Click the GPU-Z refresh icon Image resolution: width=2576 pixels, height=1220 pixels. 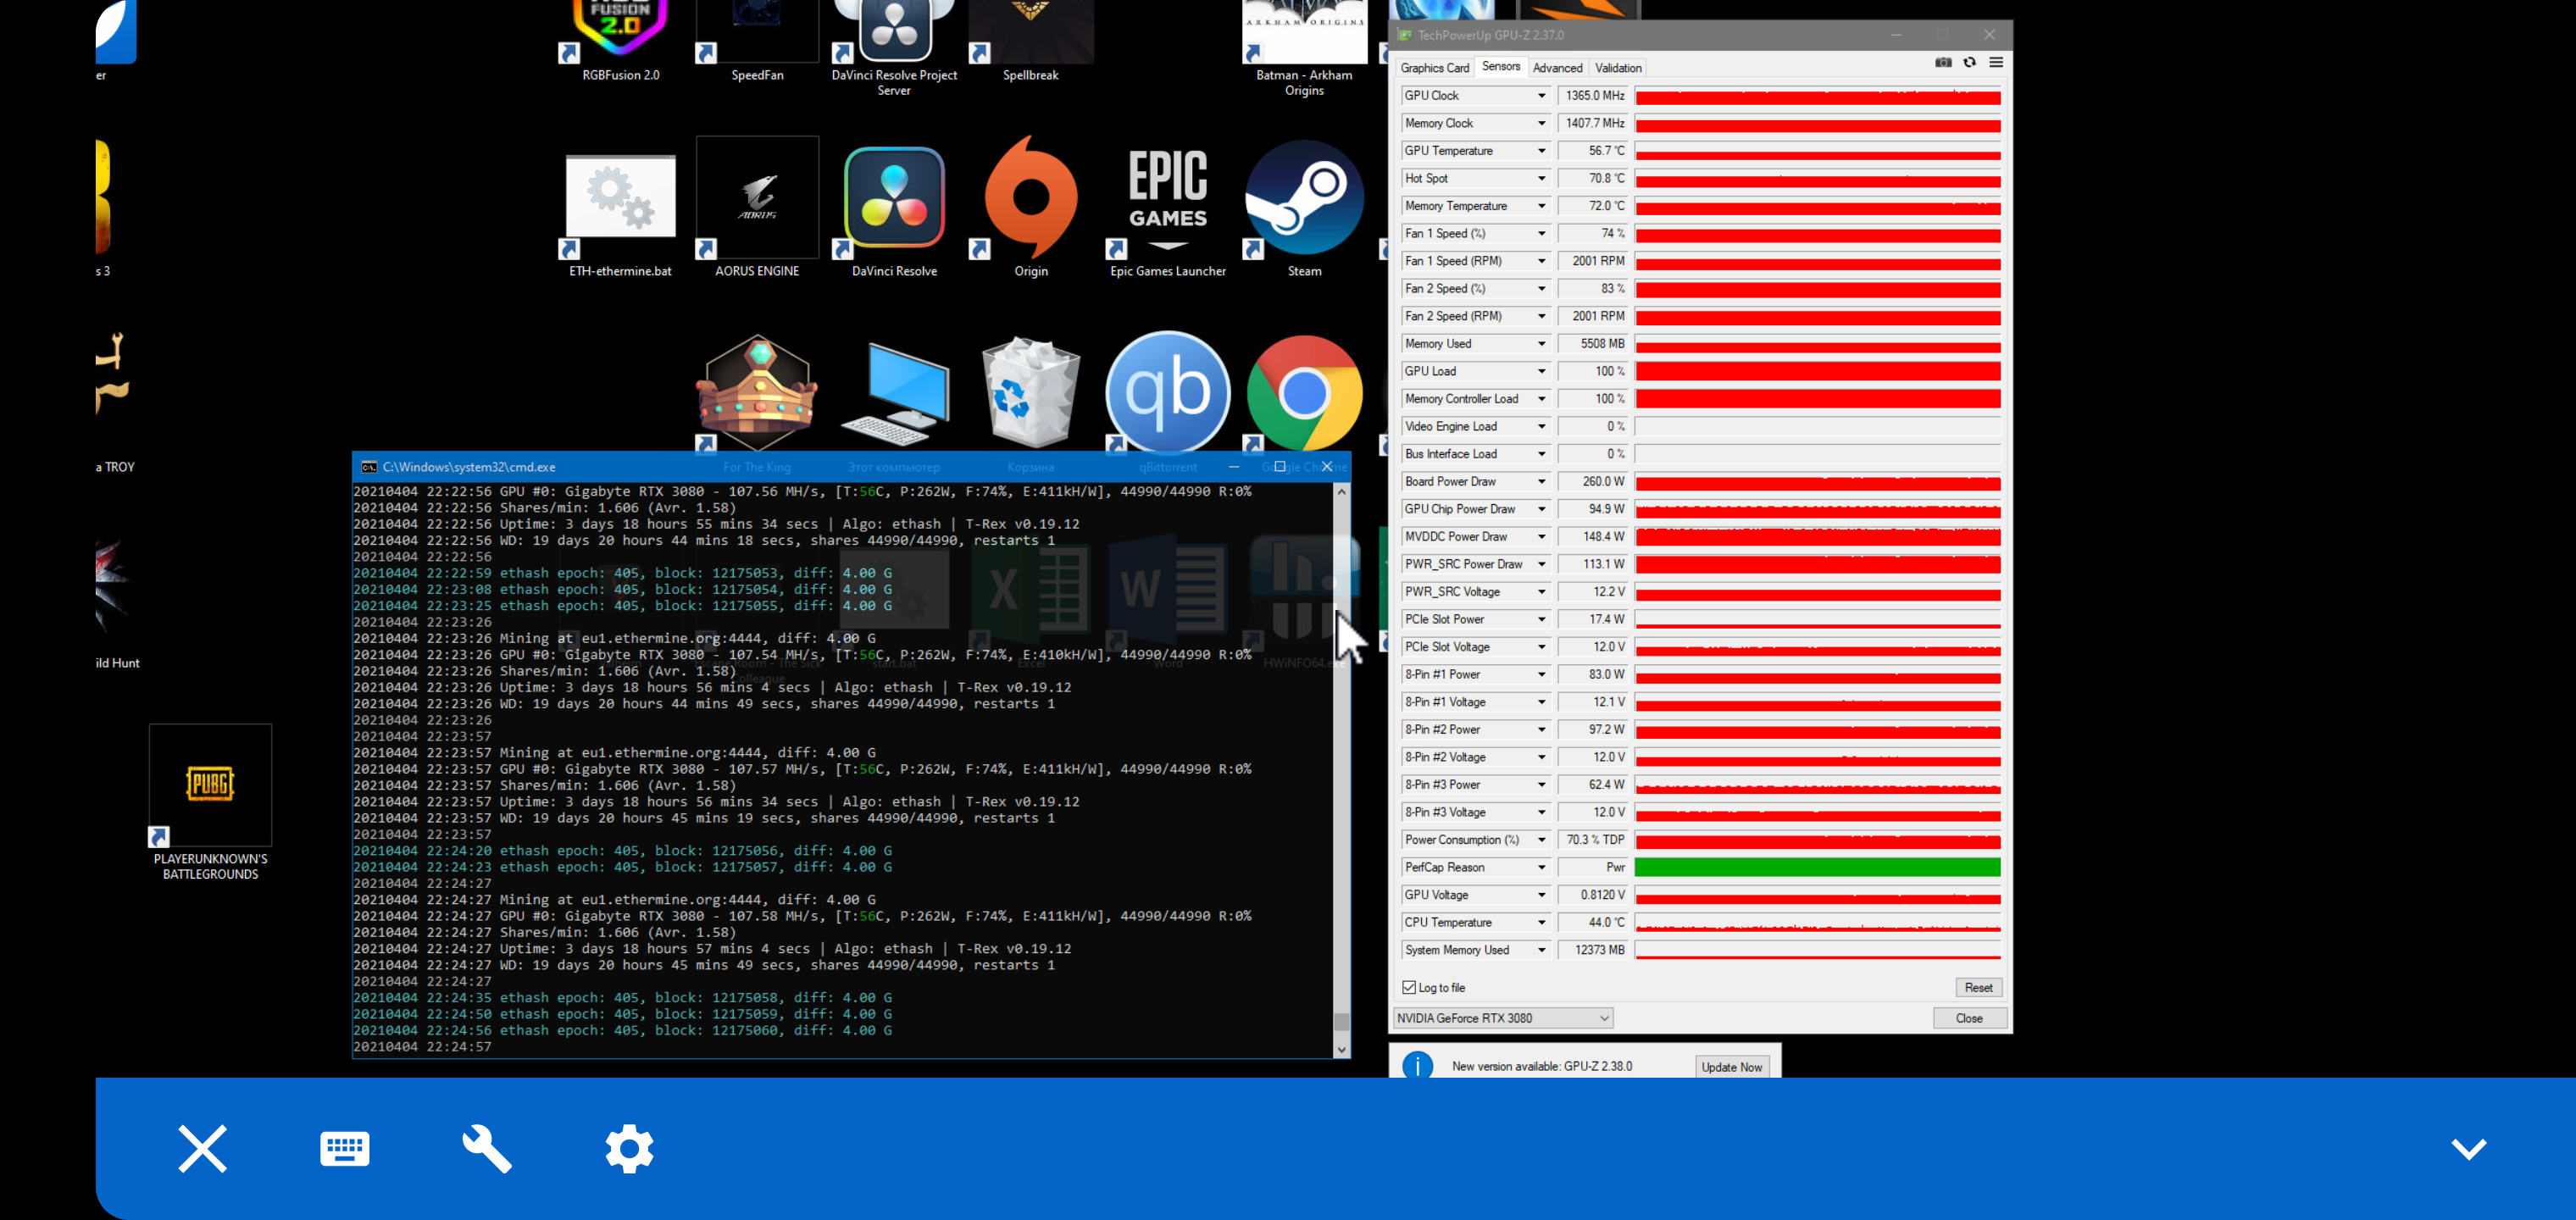click(1969, 62)
